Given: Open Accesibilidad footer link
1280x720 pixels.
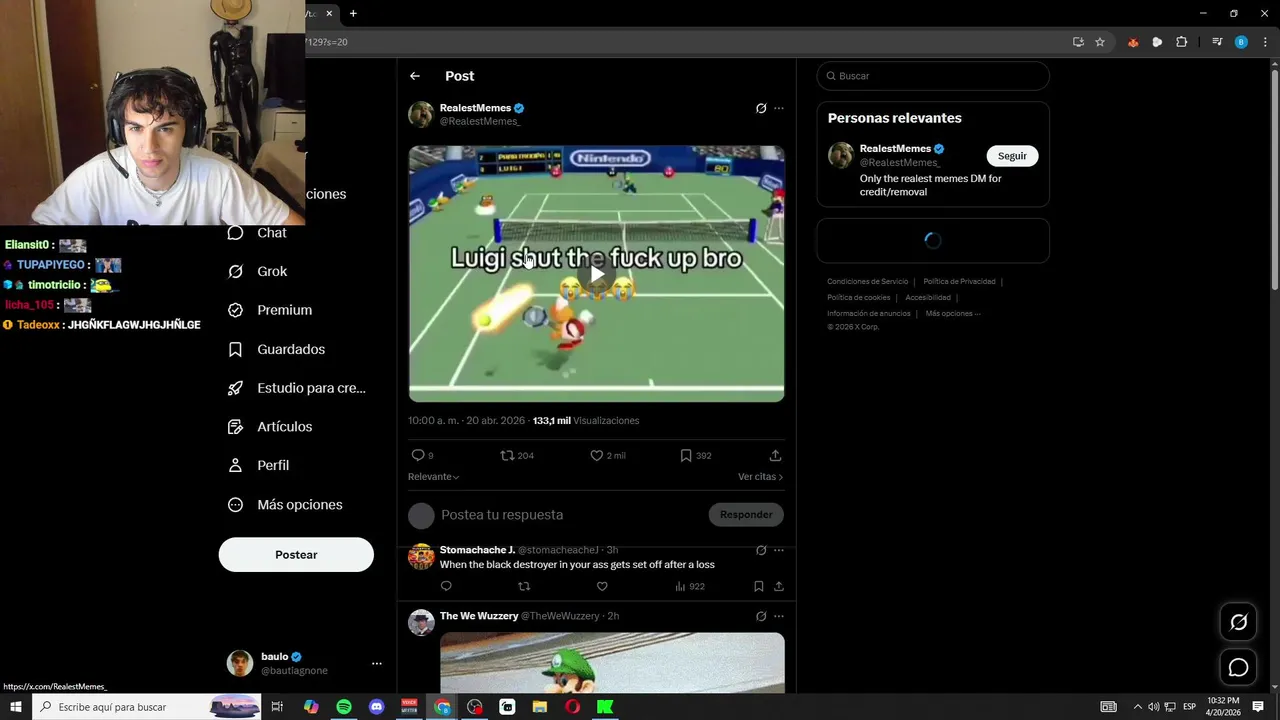Looking at the screenshot, I should (x=928, y=298).
